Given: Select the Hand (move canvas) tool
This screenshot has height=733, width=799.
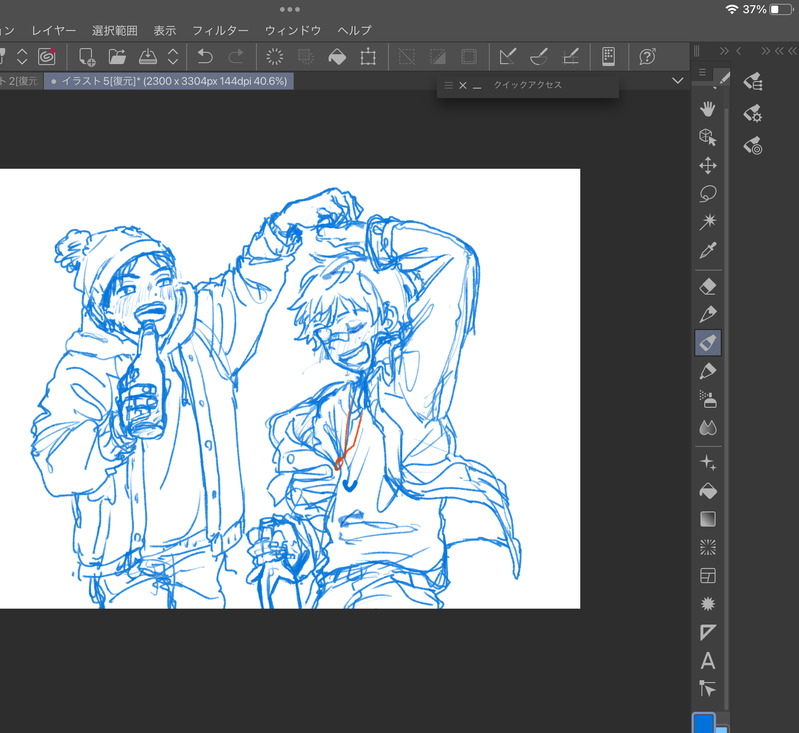Looking at the screenshot, I should [x=708, y=108].
